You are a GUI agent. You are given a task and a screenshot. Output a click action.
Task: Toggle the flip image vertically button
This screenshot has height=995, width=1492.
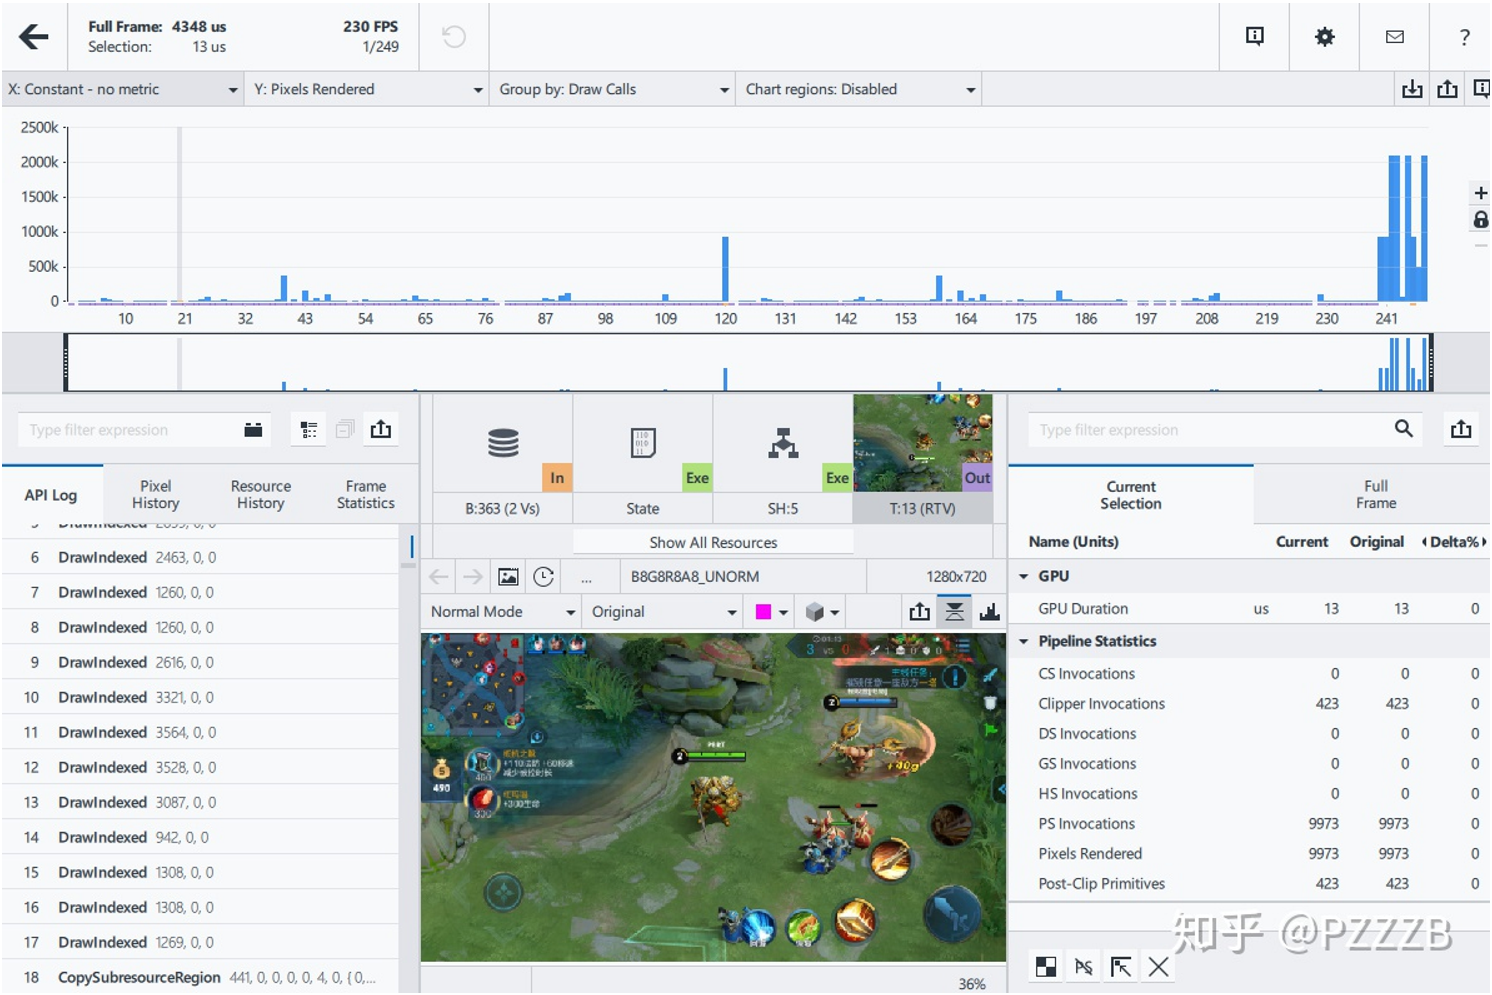(x=955, y=611)
